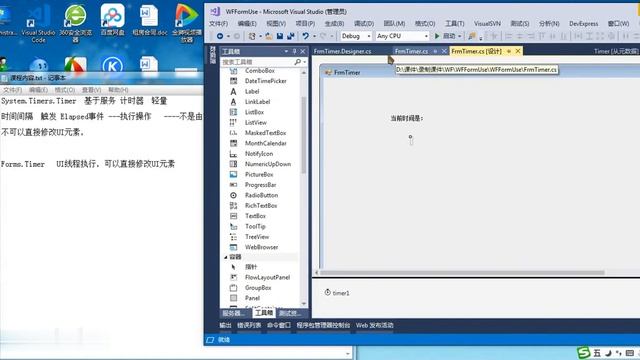The height and width of the screenshot is (360, 640).
Task: Click the toolbox vertical scrollbar
Action: [303, 135]
